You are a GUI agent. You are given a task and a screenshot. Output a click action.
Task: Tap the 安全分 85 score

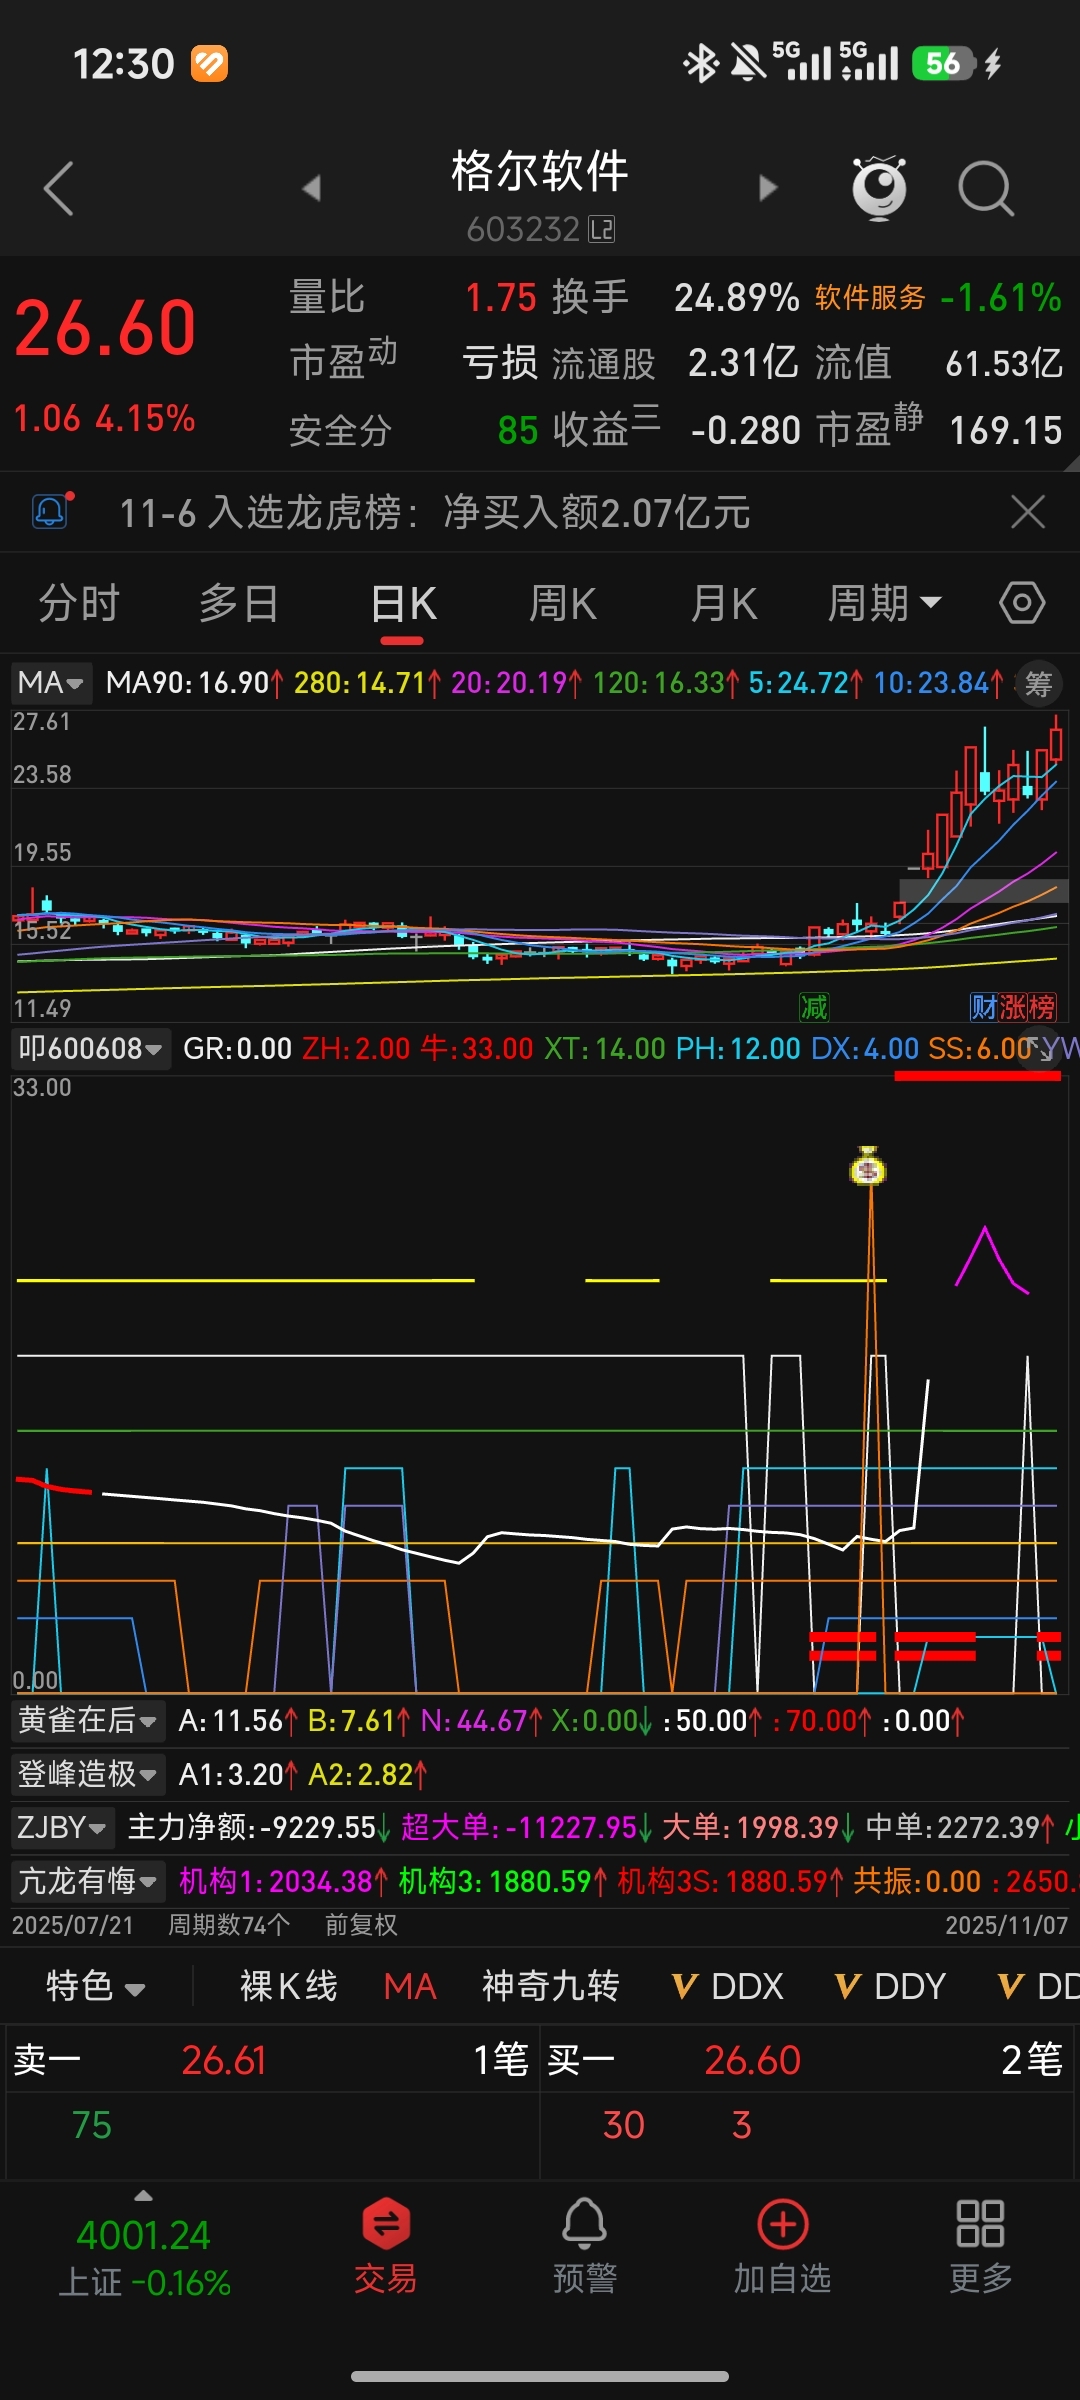[x=518, y=430]
